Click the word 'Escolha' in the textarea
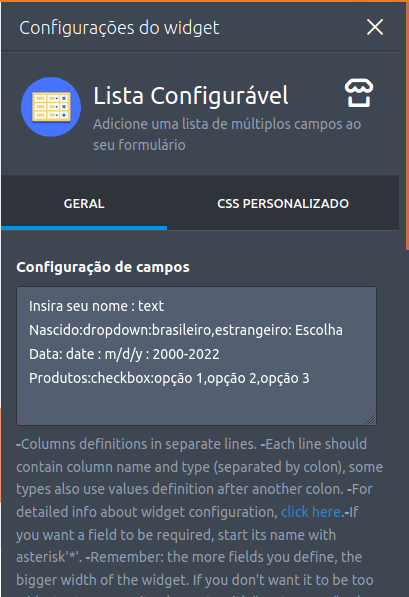The height and width of the screenshot is (597, 409). tap(319, 330)
